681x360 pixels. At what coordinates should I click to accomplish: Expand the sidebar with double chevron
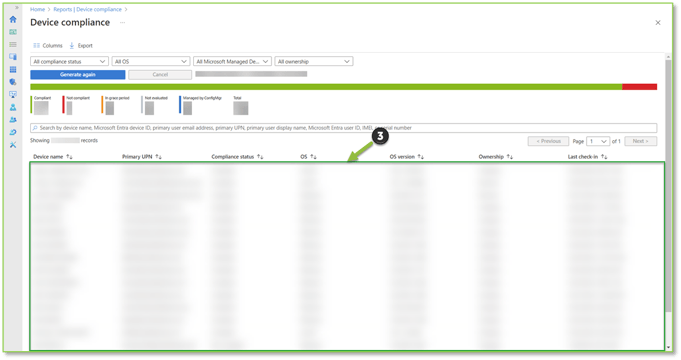tap(17, 8)
